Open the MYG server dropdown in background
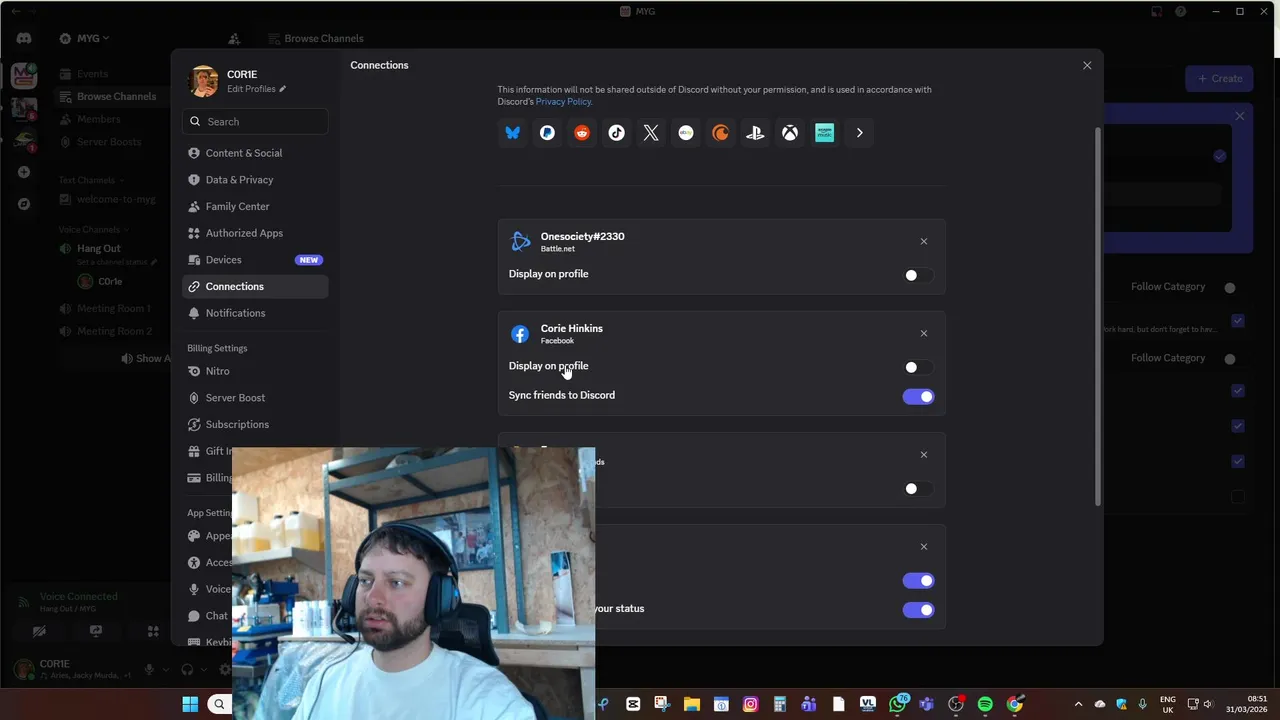The image size is (1280, 720). [x=87, y=38]
